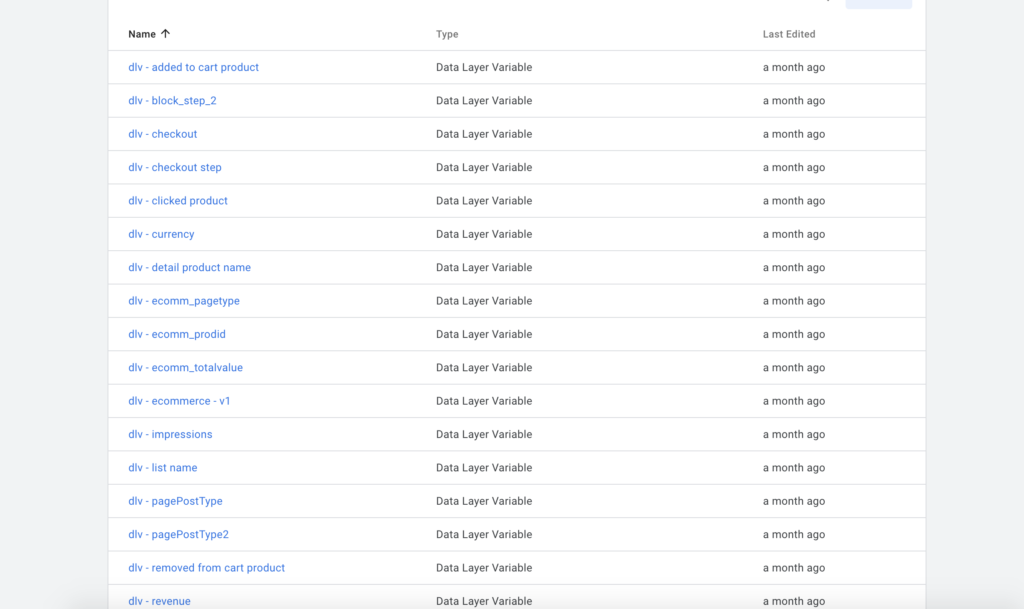Click 'a month ago' in ecommerce - v1 row
Image resolution: width=1024 pixels, height=609 pixels.
click(793, 401)
